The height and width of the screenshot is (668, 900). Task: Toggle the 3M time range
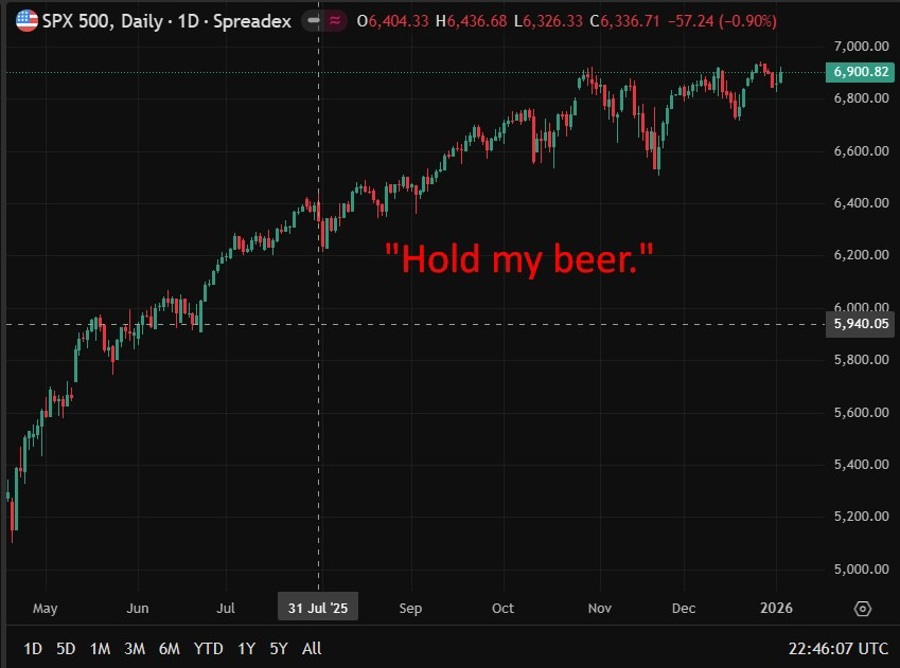[x=135, y=648]
